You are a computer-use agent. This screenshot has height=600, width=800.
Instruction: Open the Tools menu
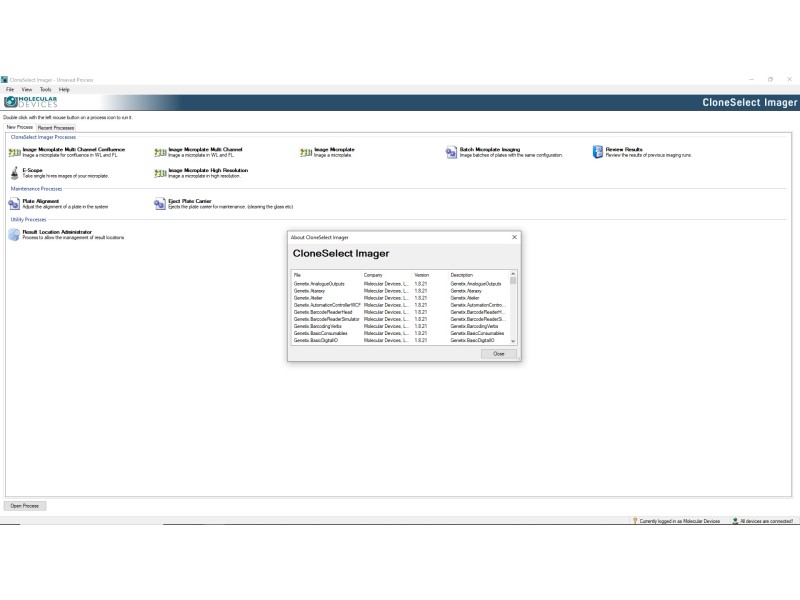click(x=45, y=89)
